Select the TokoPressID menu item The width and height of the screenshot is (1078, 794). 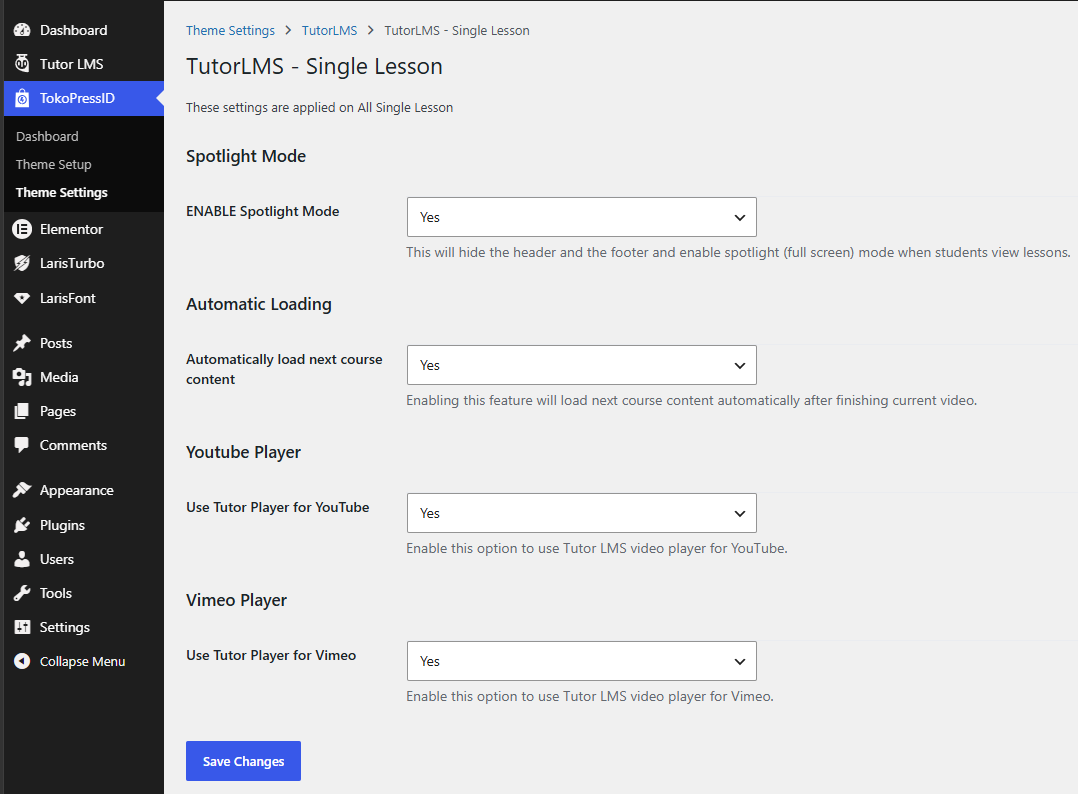tap(77, 98)
